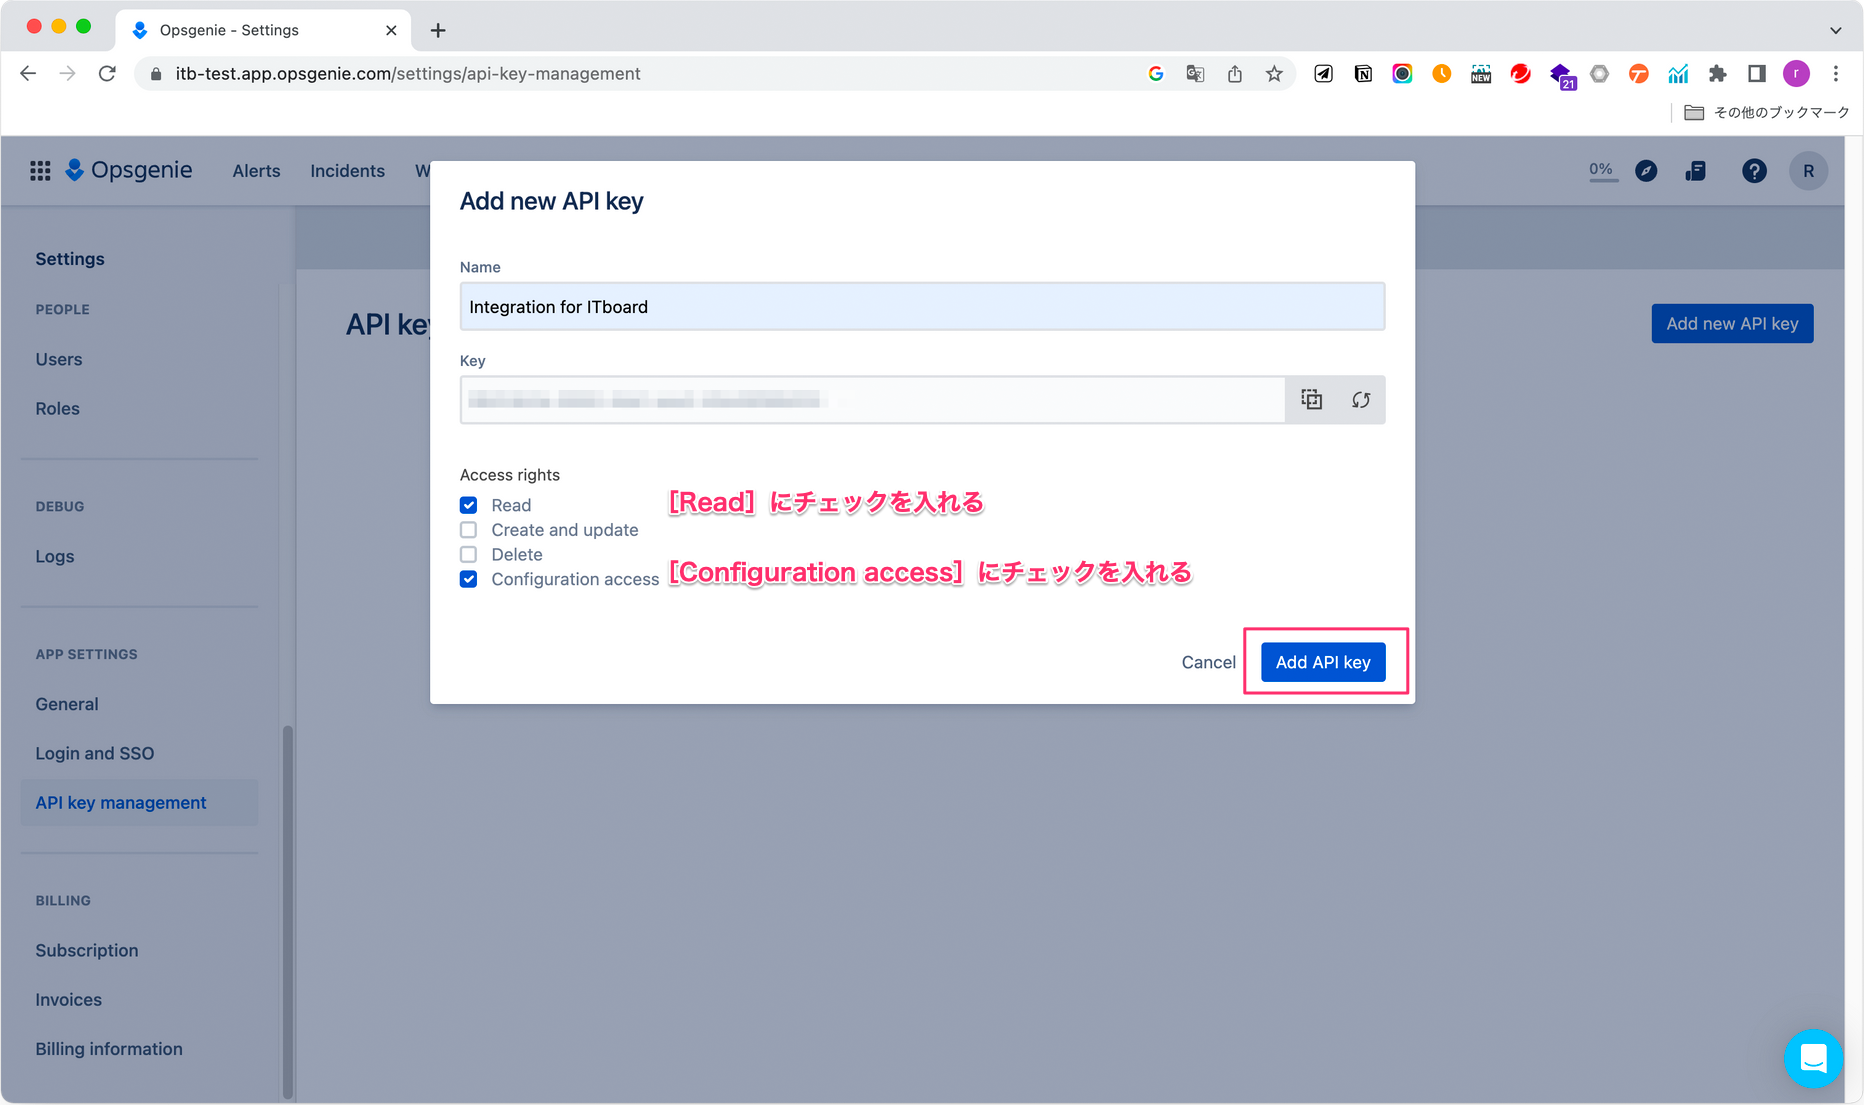Expand the browser tab list chevron
The width and height of the screenshot is (1864, 1105).
tap(1835, 30)
